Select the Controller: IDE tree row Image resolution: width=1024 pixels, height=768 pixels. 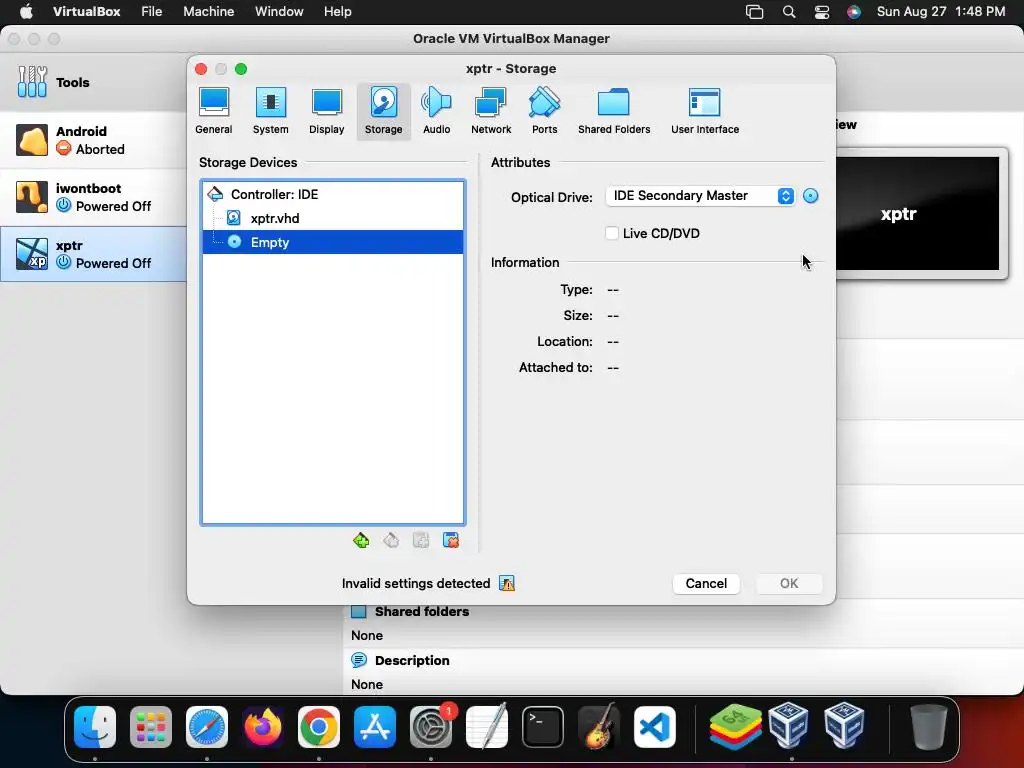pos(332,194)
